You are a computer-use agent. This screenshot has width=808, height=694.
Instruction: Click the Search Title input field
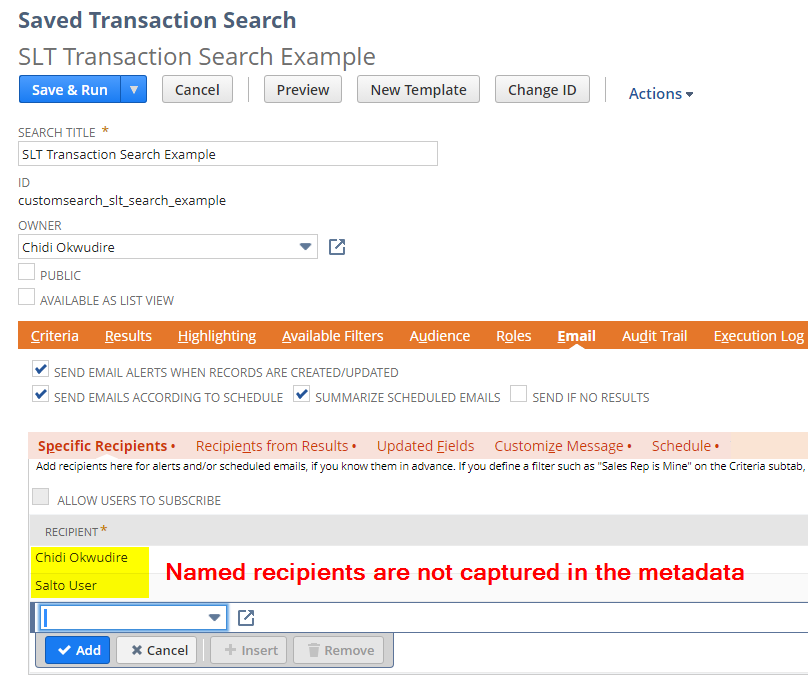[x=227, y=153]
